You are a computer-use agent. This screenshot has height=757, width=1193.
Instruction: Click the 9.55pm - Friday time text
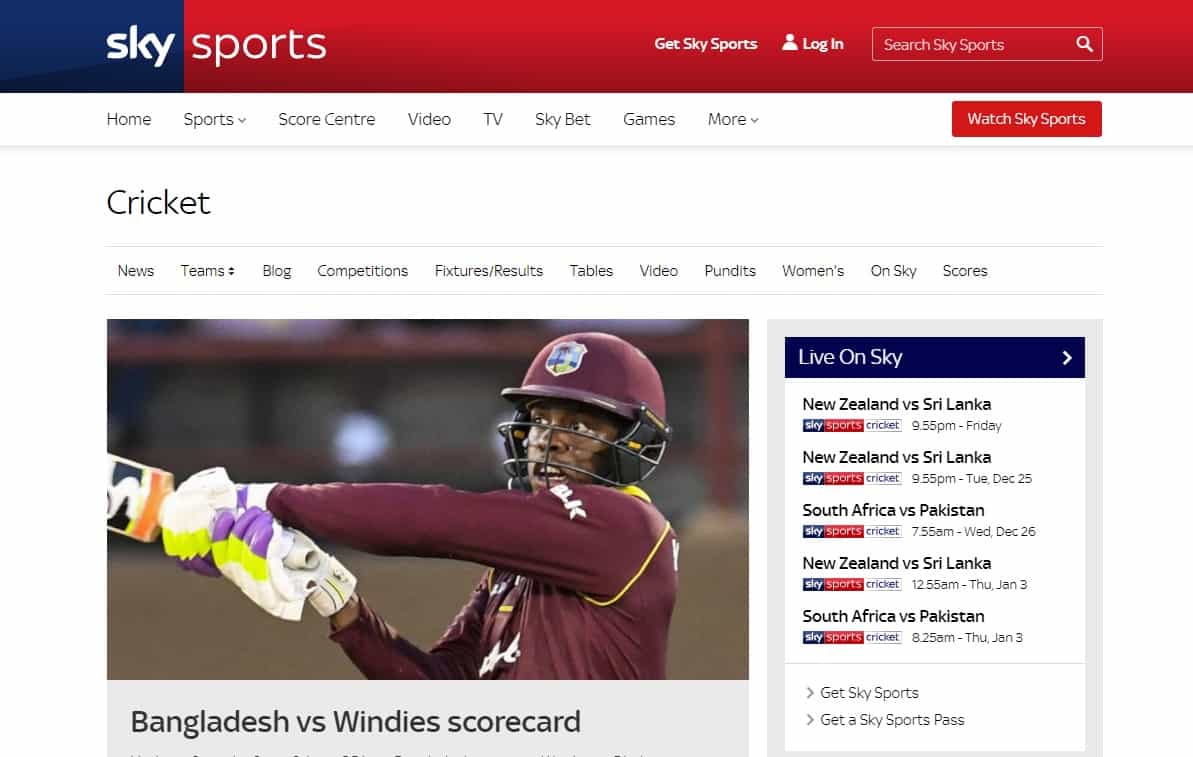(956, 425)
